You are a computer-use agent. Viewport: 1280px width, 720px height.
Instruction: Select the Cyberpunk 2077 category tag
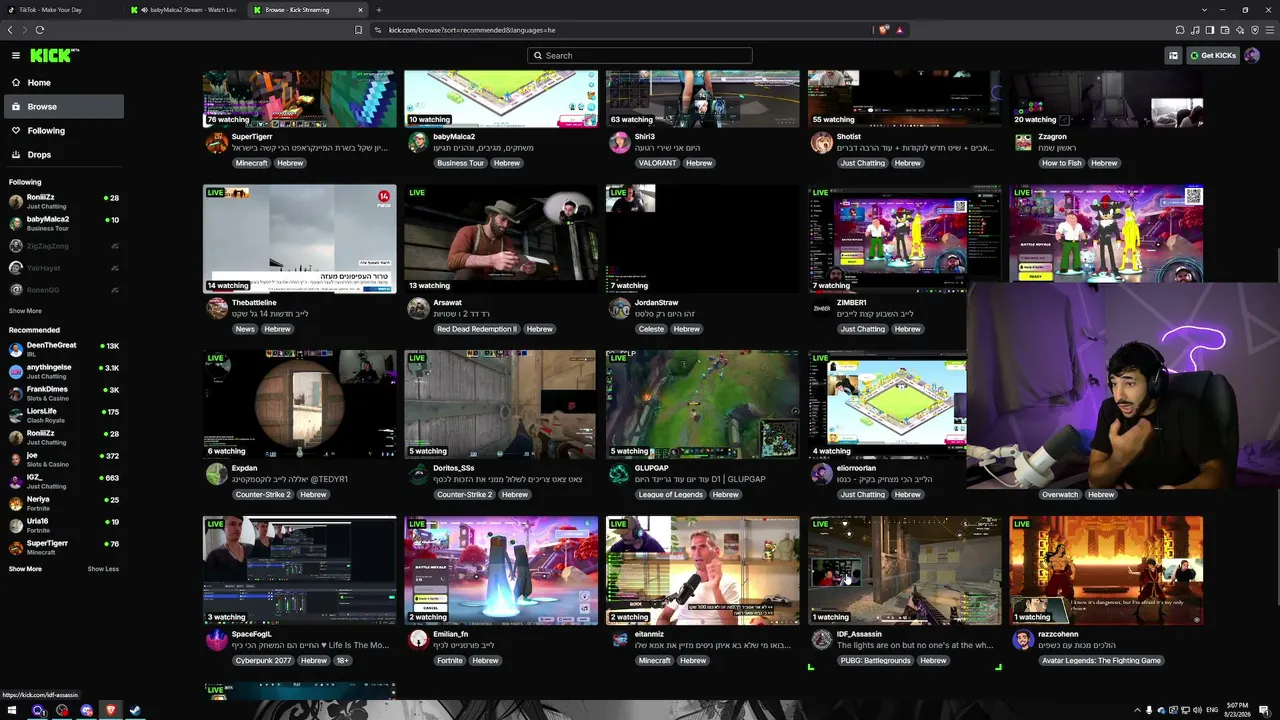click(x=263, y=661)
